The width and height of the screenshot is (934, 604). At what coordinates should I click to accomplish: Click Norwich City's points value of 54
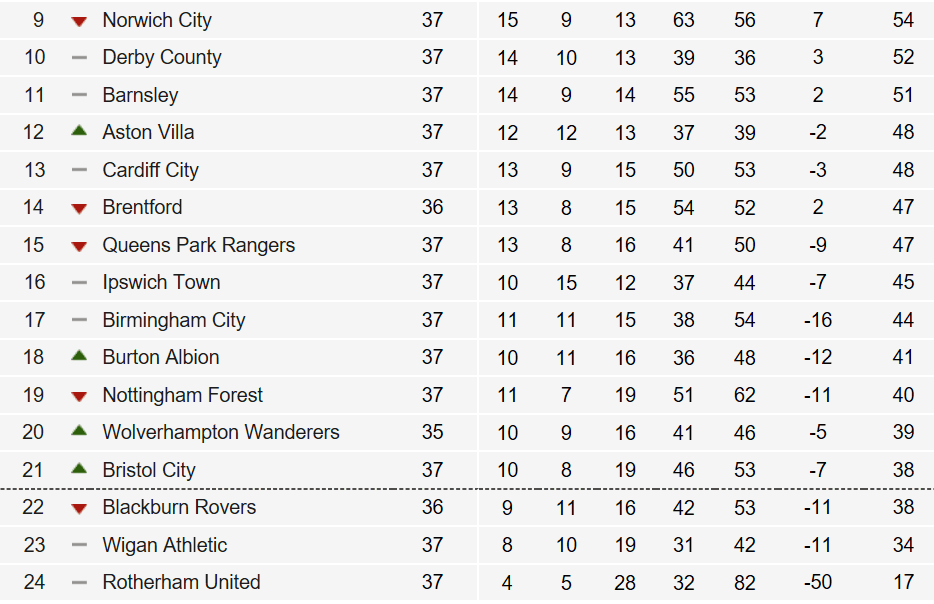click(903, 20)
